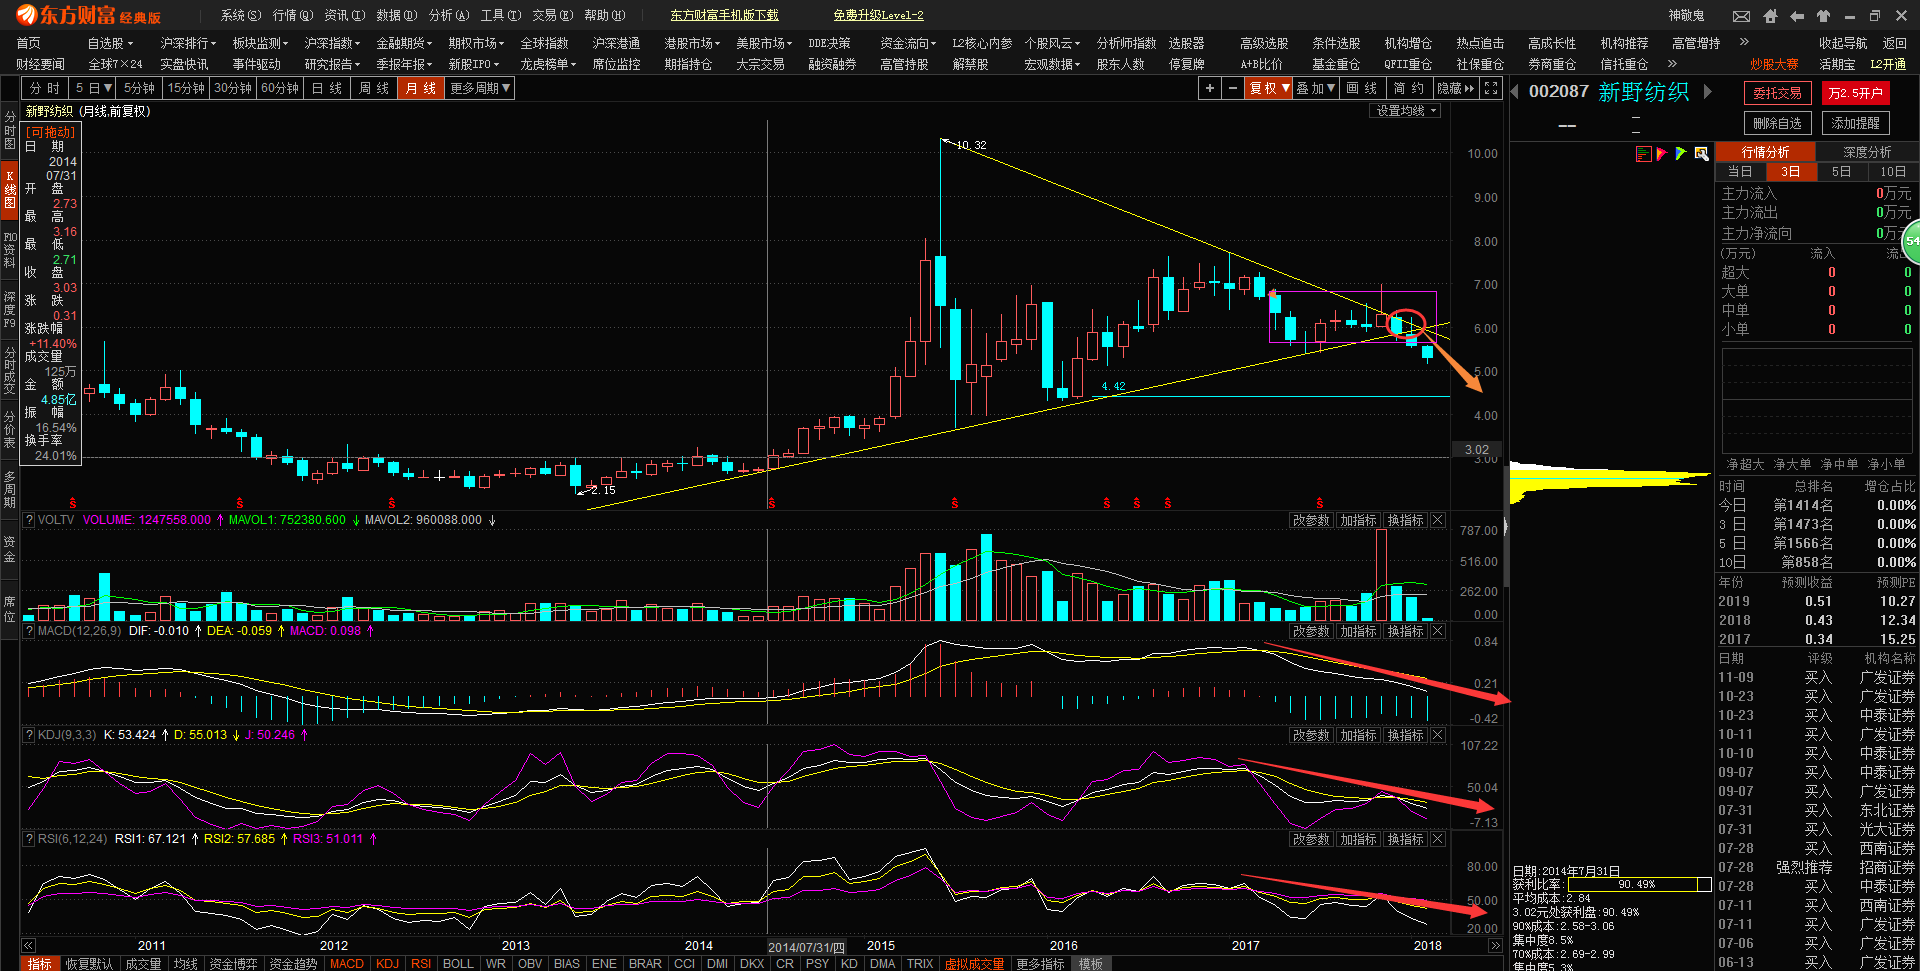Go to previous stock with left arrow
The height and width of the screenshot is (971, 1920).
click(x=1515, y=91)
